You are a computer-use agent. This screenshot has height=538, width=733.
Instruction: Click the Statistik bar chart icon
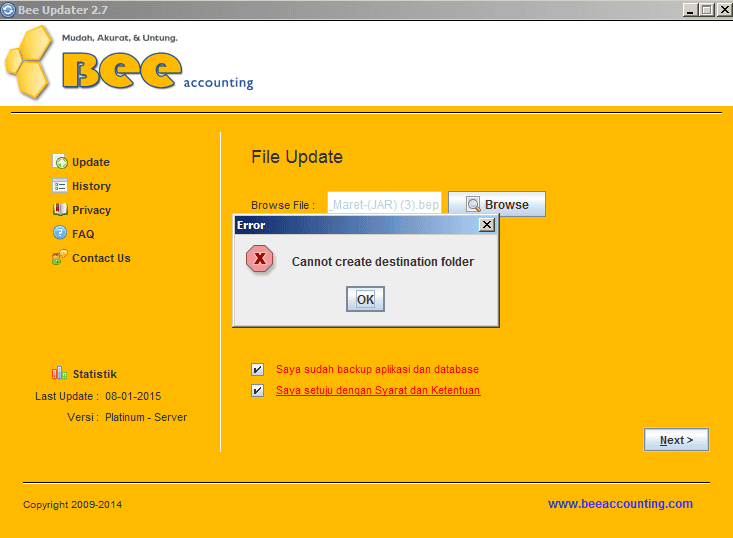point(60,374)
